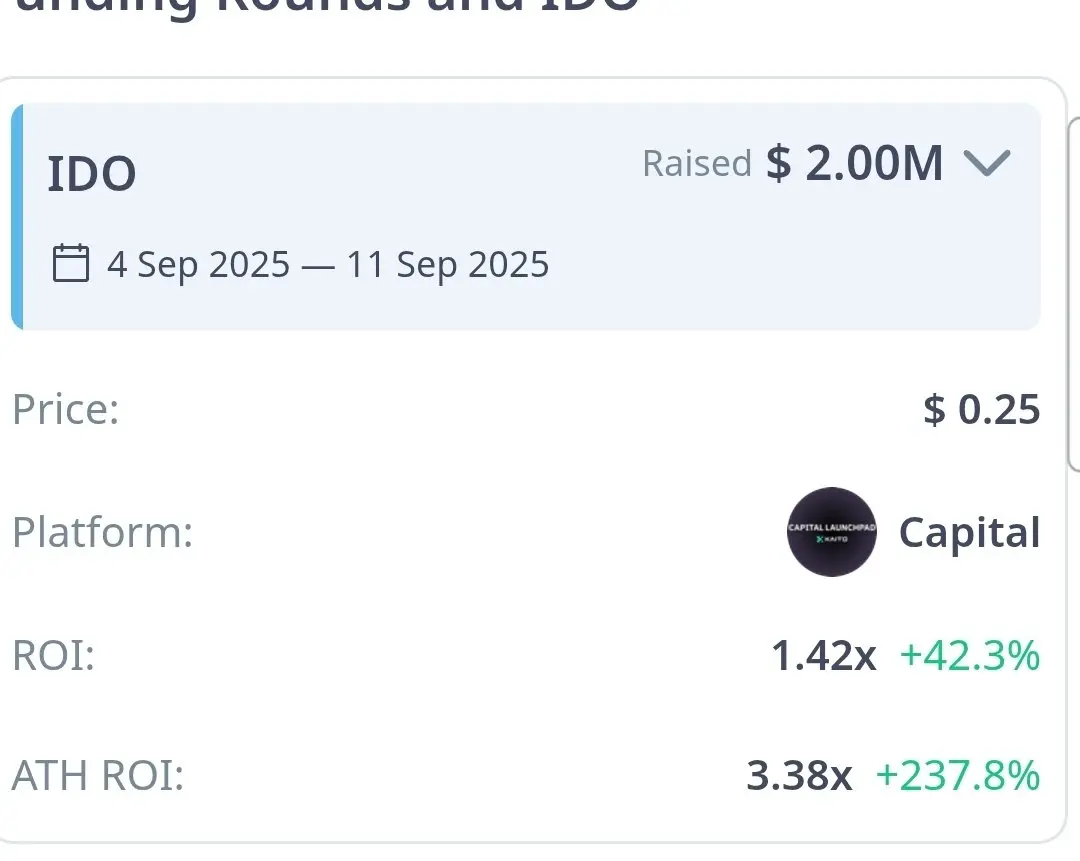Viewport: 1080px width, 861px height.
Task: Collapse the IDO round chevron
Action: pyautogui.click(x=988, y=163)
